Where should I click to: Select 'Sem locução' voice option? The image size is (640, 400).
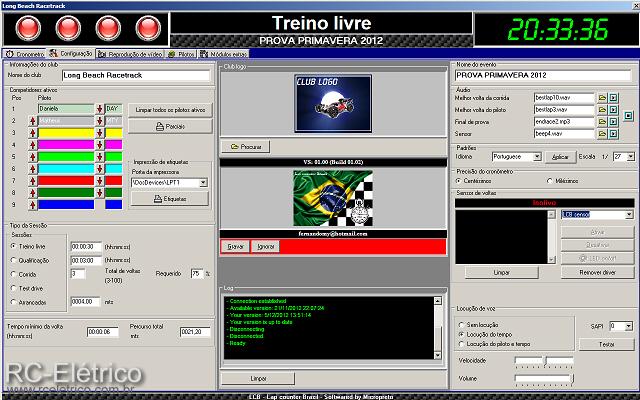click(459, 326)
